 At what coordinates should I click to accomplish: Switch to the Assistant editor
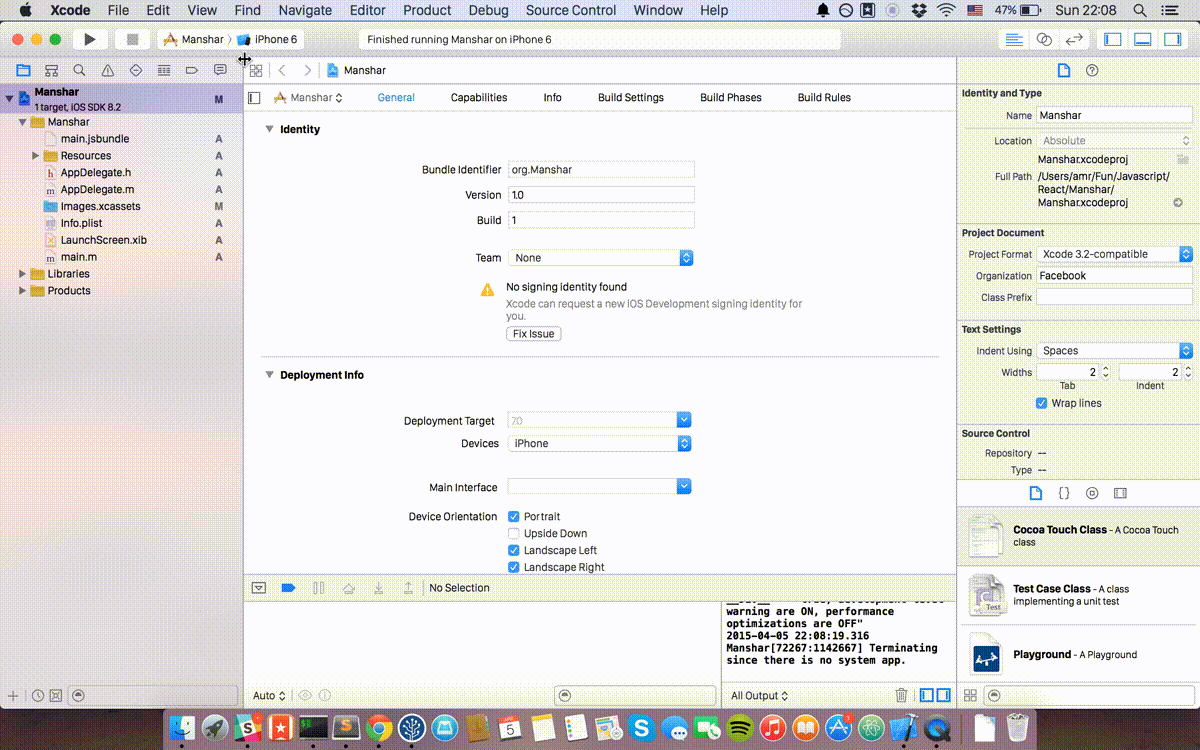1044,39
